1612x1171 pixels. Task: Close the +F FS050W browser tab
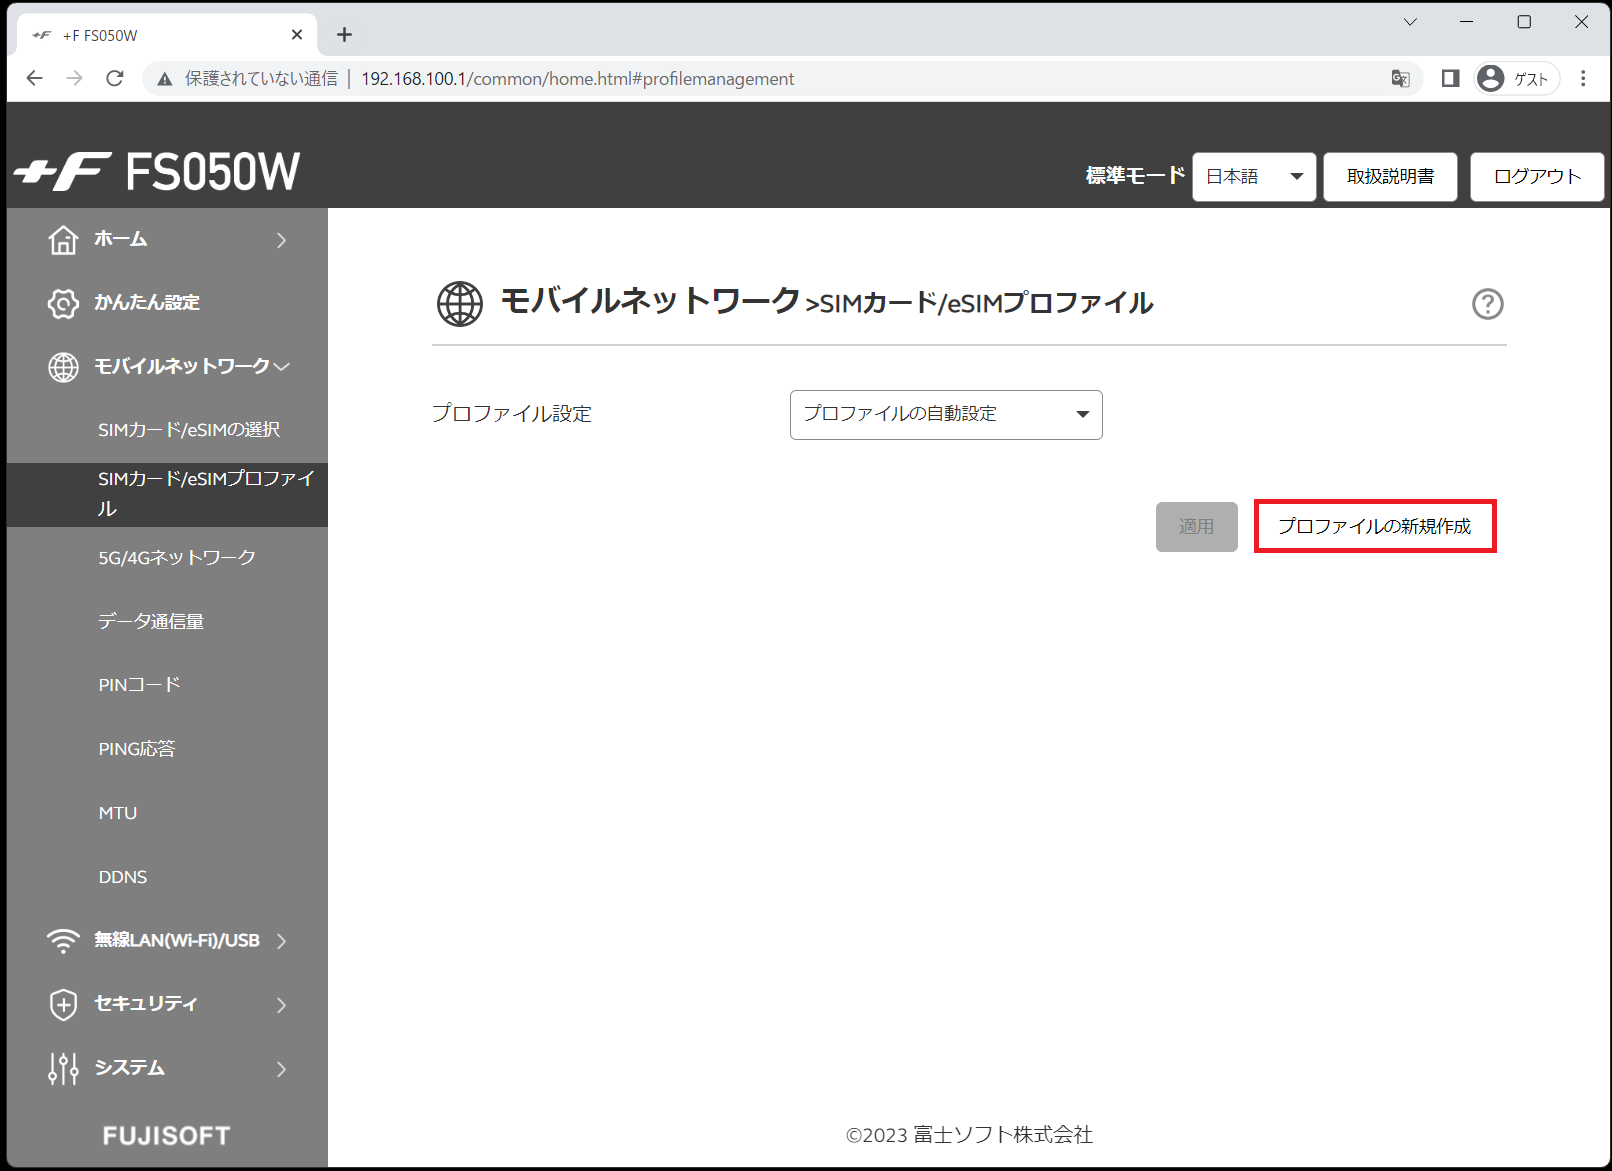pos(297,35)
